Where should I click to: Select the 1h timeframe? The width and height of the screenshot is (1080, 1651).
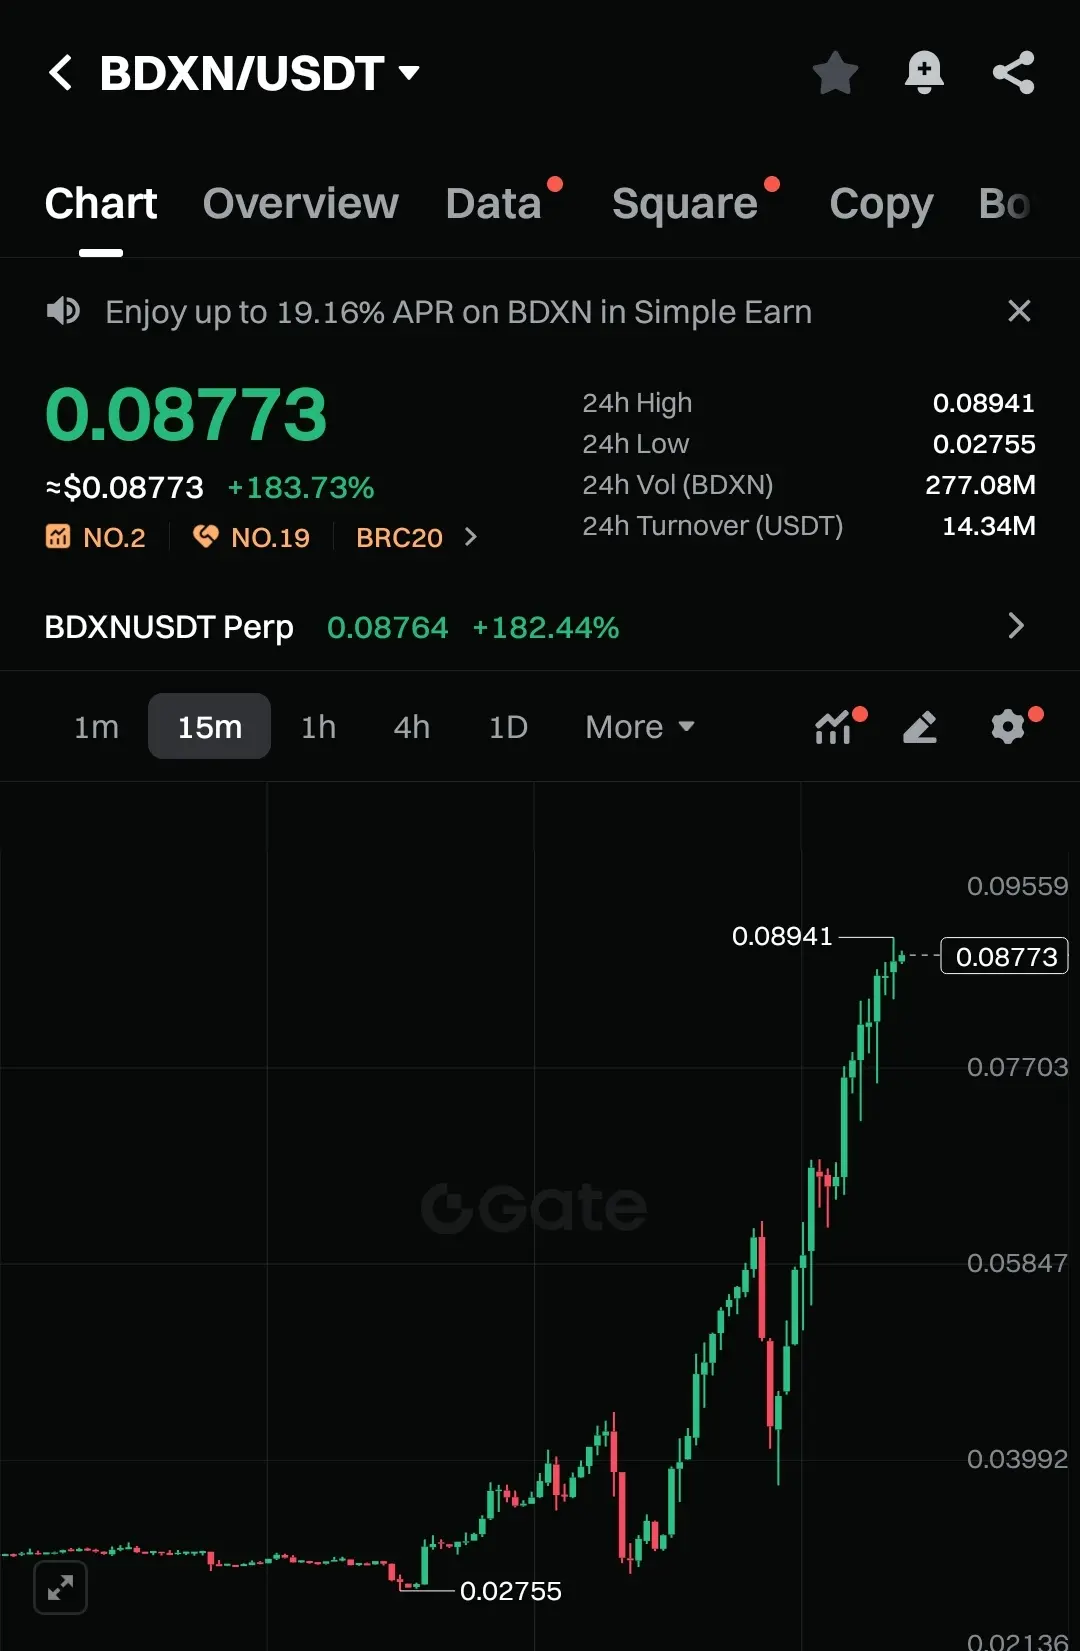pyautogui.click(x=318, y=727)
